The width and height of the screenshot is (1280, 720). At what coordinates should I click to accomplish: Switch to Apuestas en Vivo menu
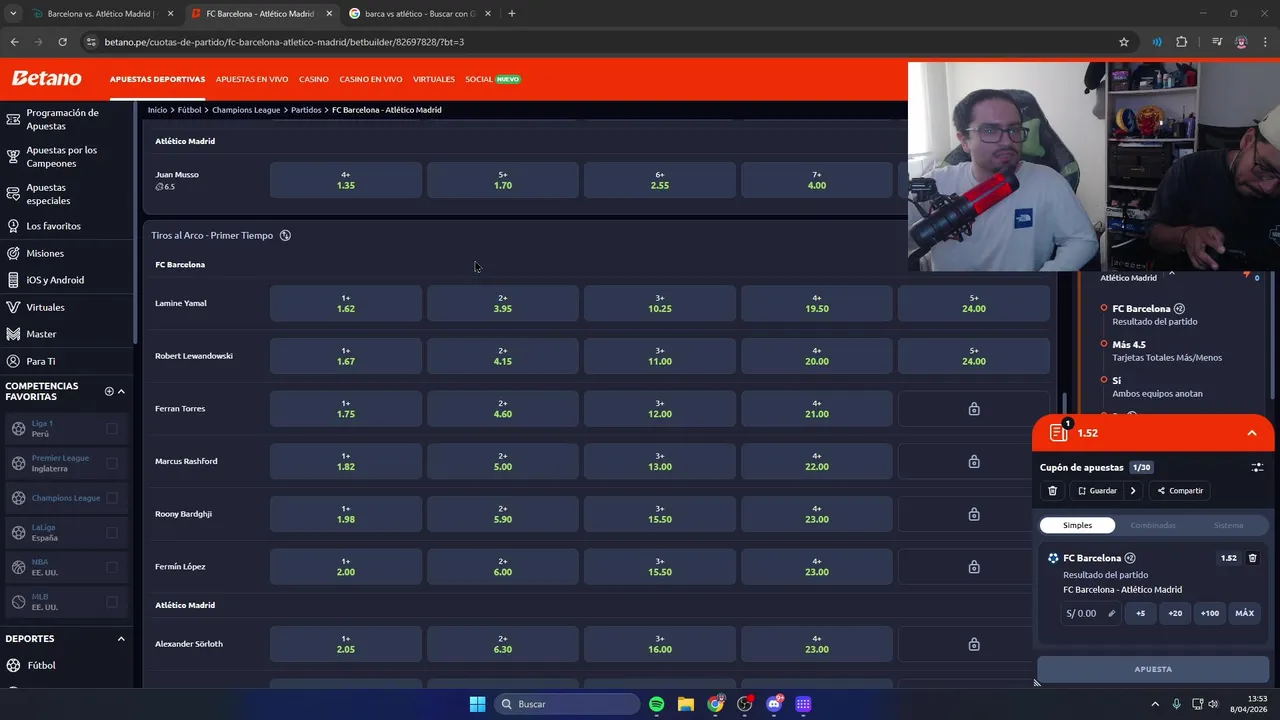coord(252,79)
